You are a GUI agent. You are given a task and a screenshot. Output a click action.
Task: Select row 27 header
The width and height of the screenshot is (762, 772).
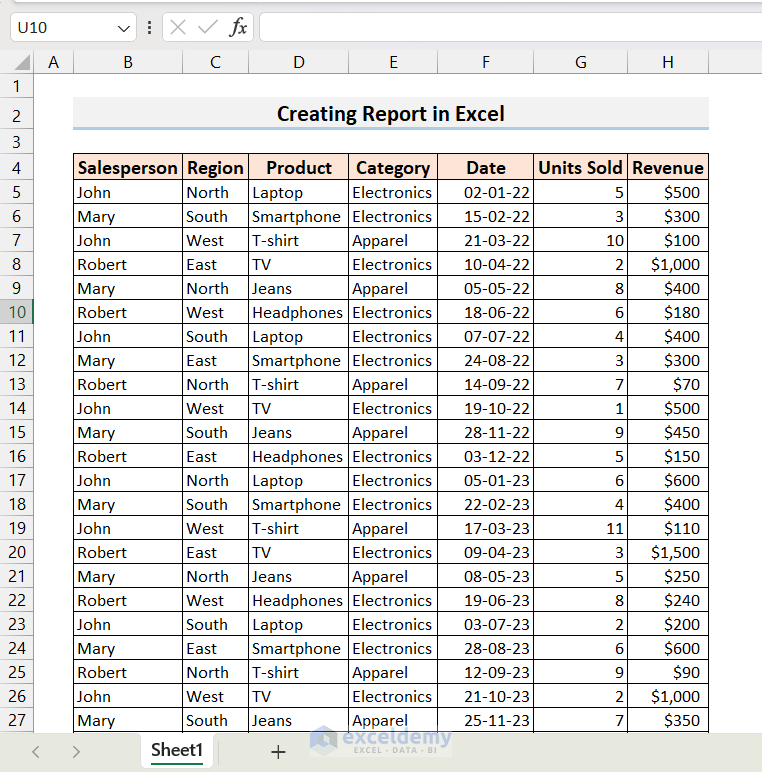click(17, 720)
